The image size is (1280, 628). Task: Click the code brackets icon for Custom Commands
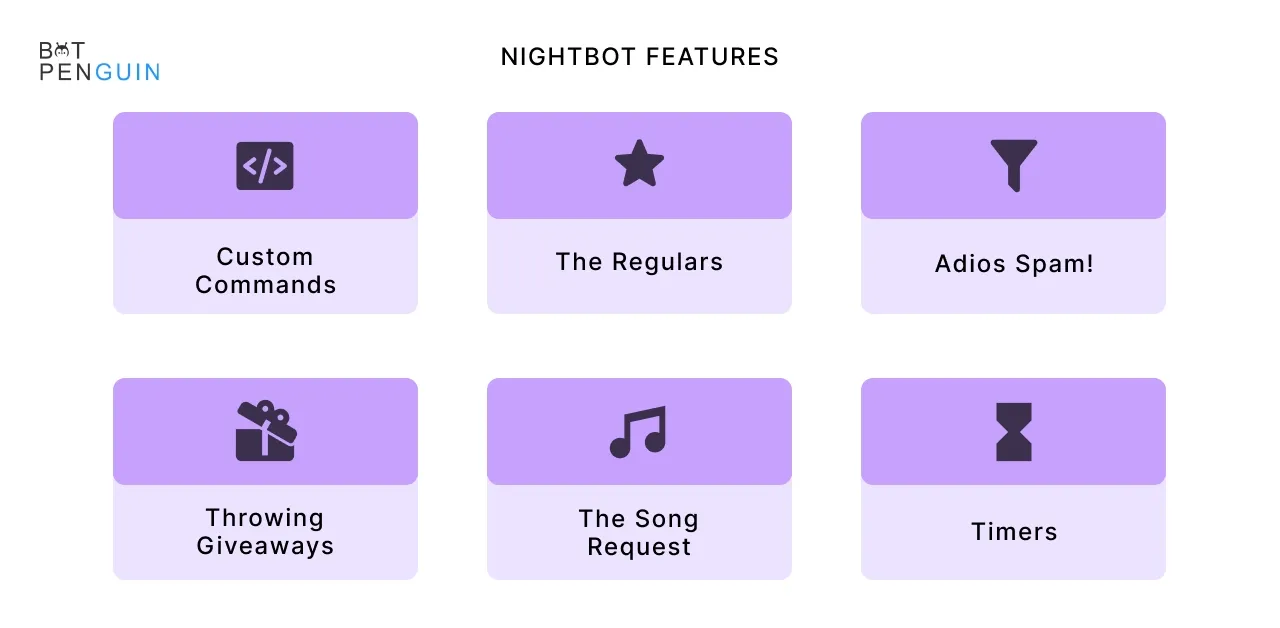click(x=265, y=166)
